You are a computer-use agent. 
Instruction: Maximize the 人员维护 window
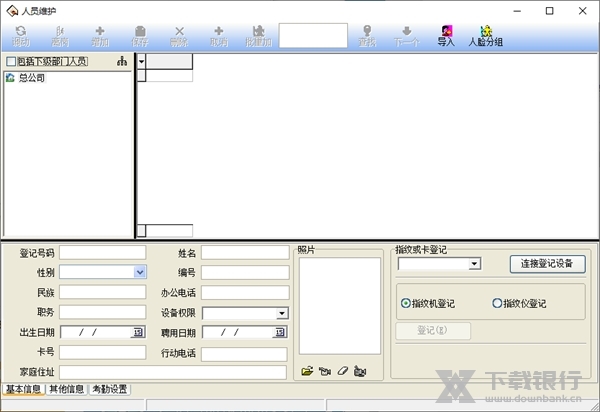point(549,11)
